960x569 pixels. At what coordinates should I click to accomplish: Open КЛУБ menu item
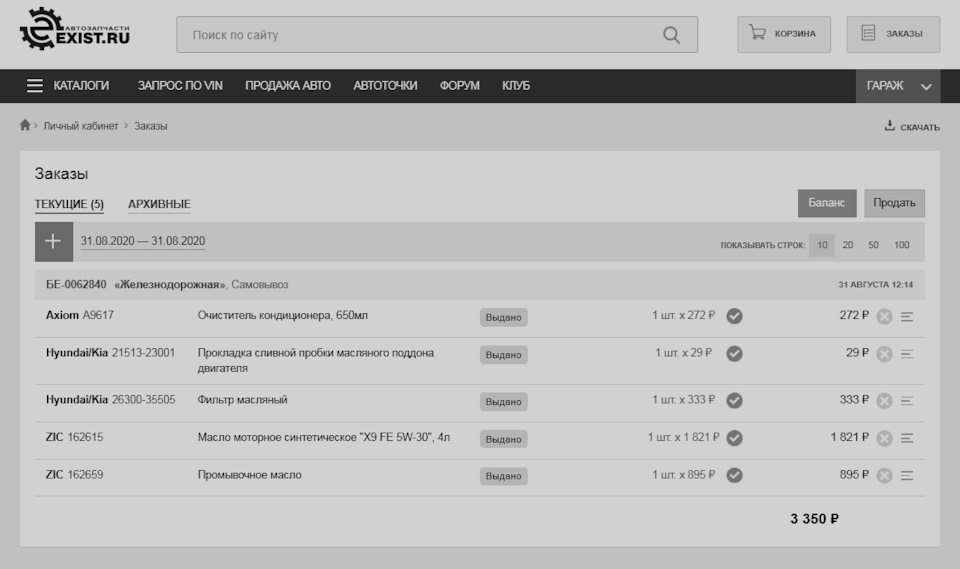pyautogui.click(x=516, y=86)
